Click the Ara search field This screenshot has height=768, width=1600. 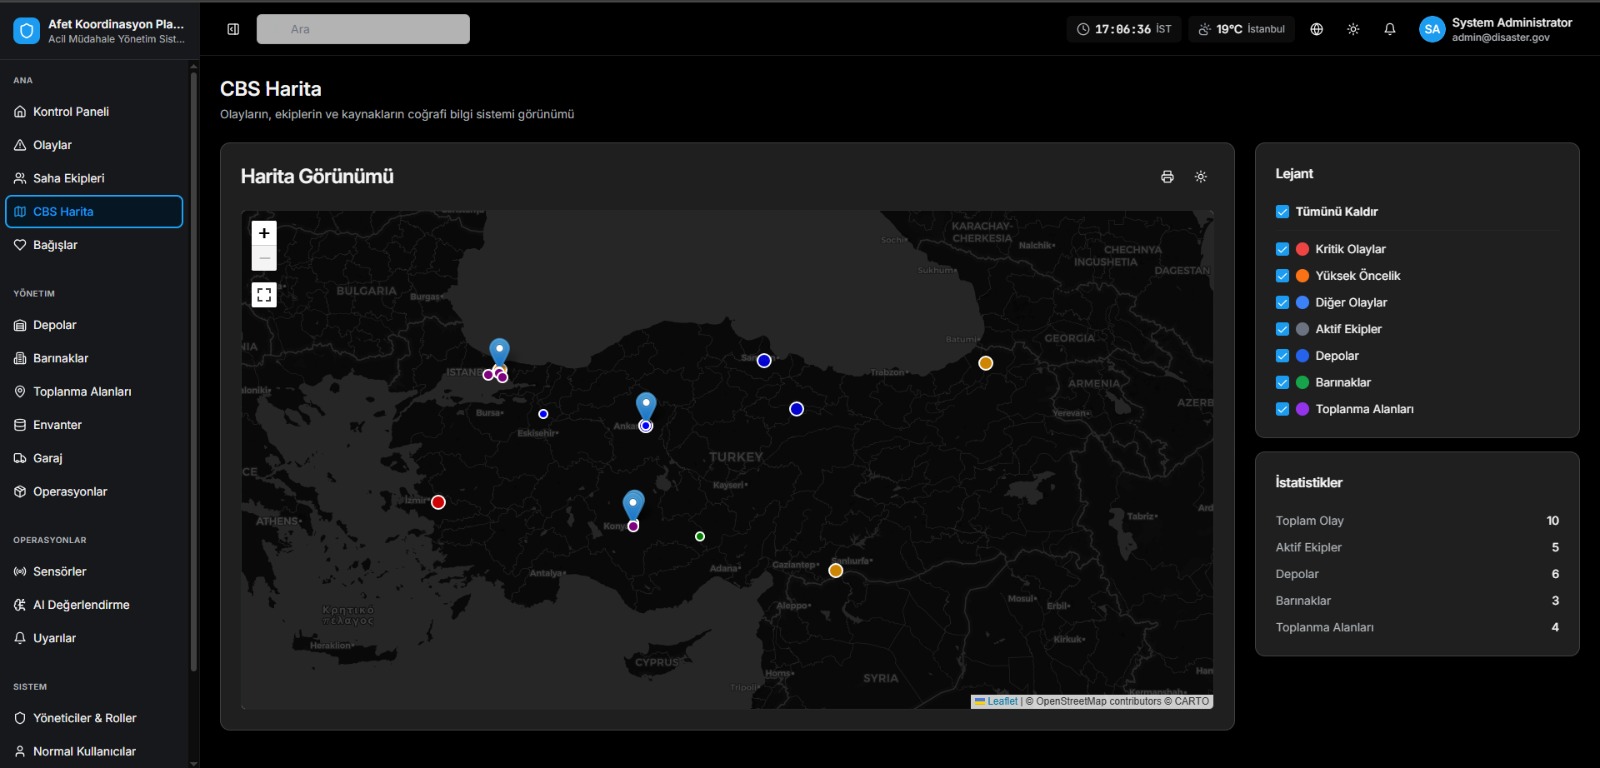(x=363, y=29)
